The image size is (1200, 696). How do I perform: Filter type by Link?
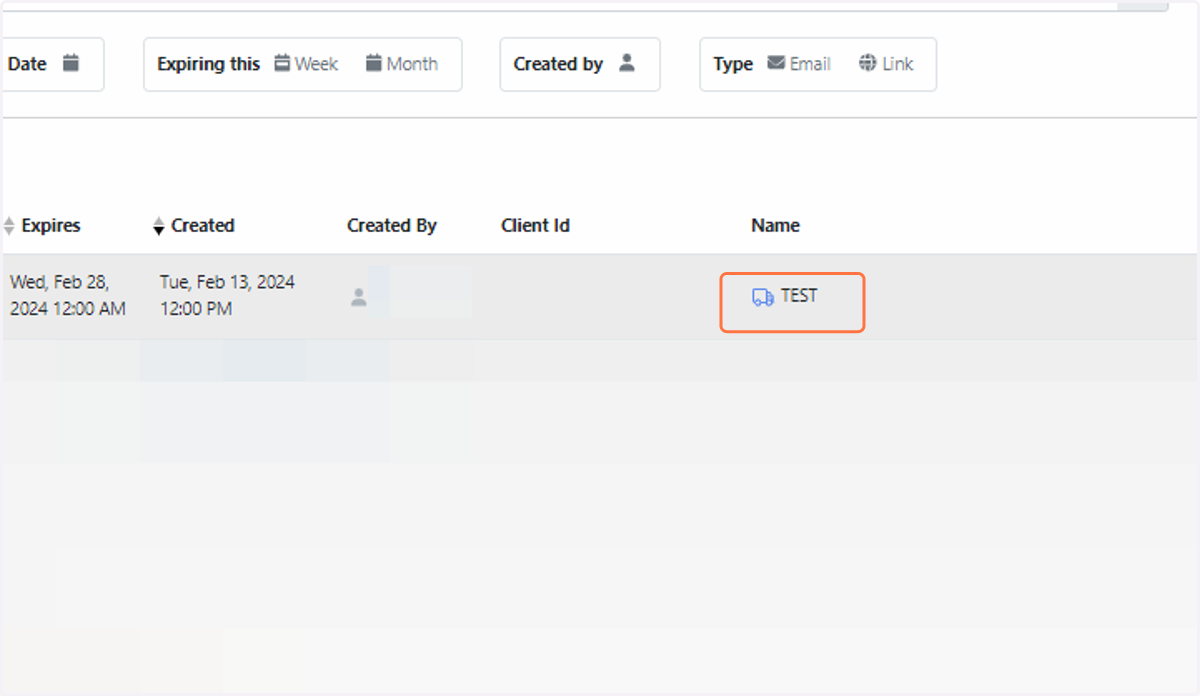pyautogui.click(x=886, y=64)
